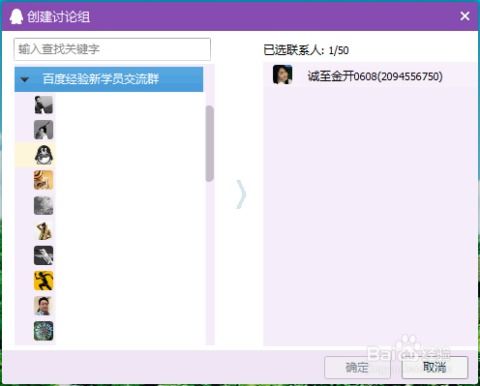Choose the orange tiger avatar contact
This screenshot has height=386, width=480.
tap(109, 180)
